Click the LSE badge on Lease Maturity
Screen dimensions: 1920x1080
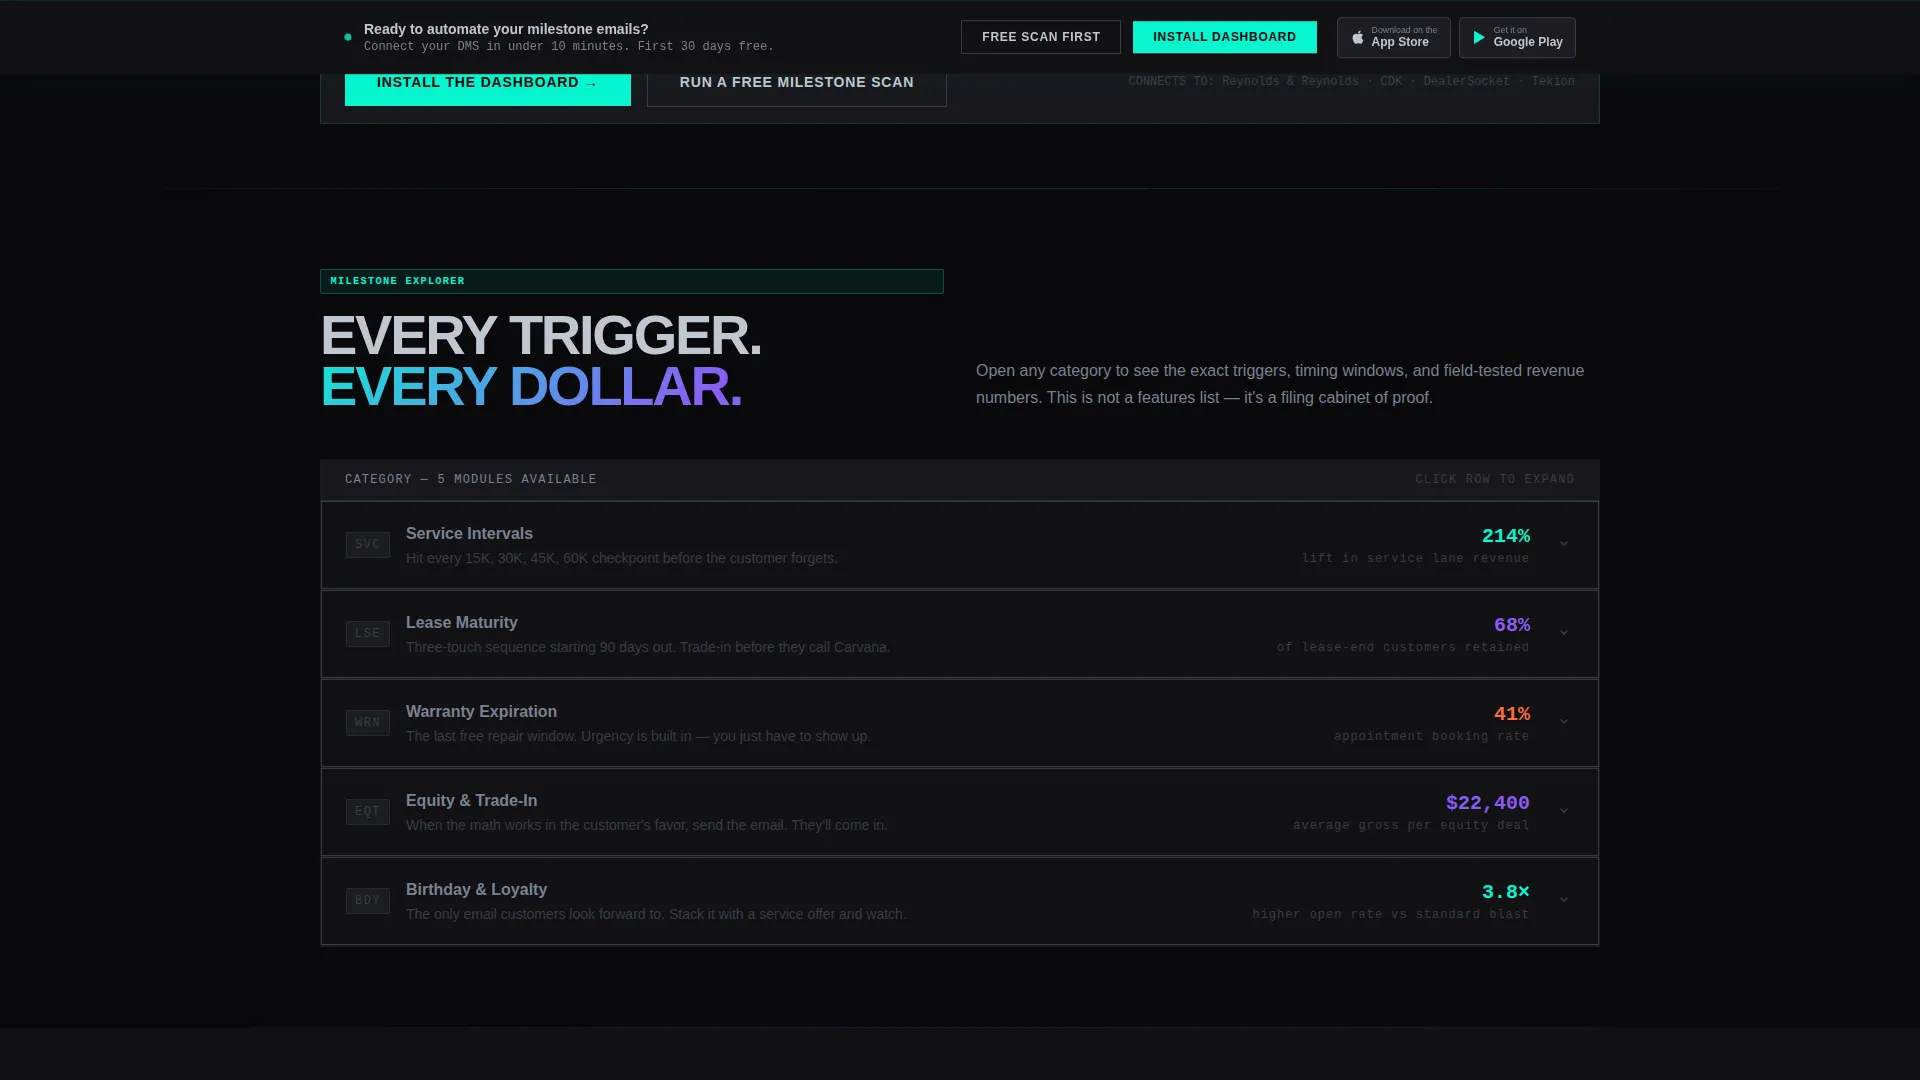(368, 634)
